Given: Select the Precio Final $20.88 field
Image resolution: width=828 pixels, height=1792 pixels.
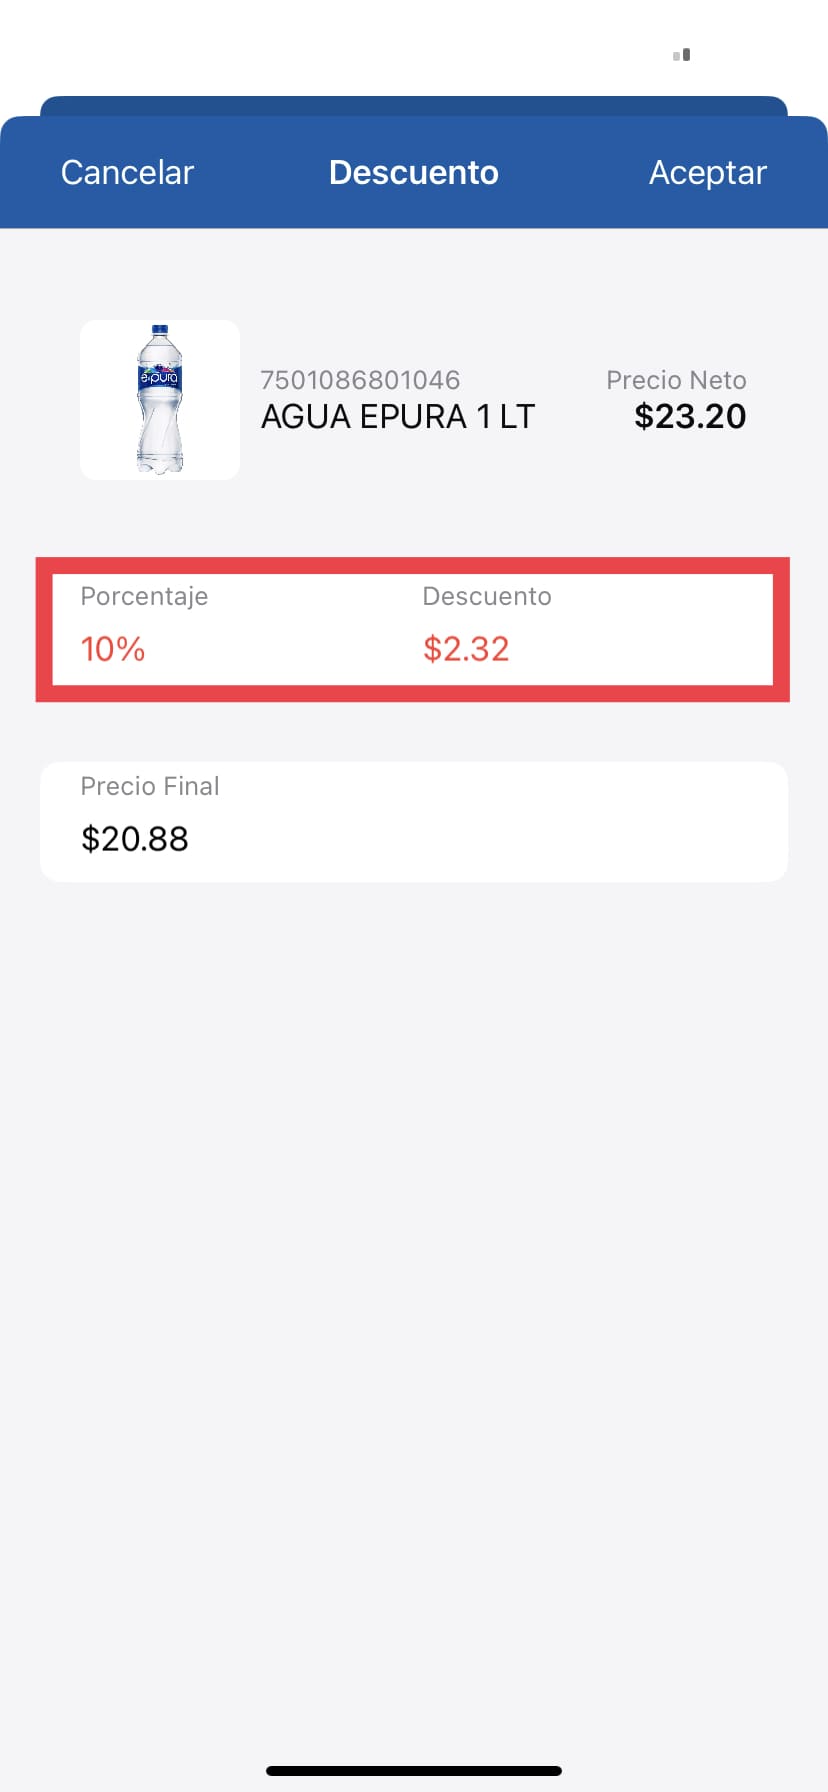Looking at the screenshot, I should click(414, 822).
